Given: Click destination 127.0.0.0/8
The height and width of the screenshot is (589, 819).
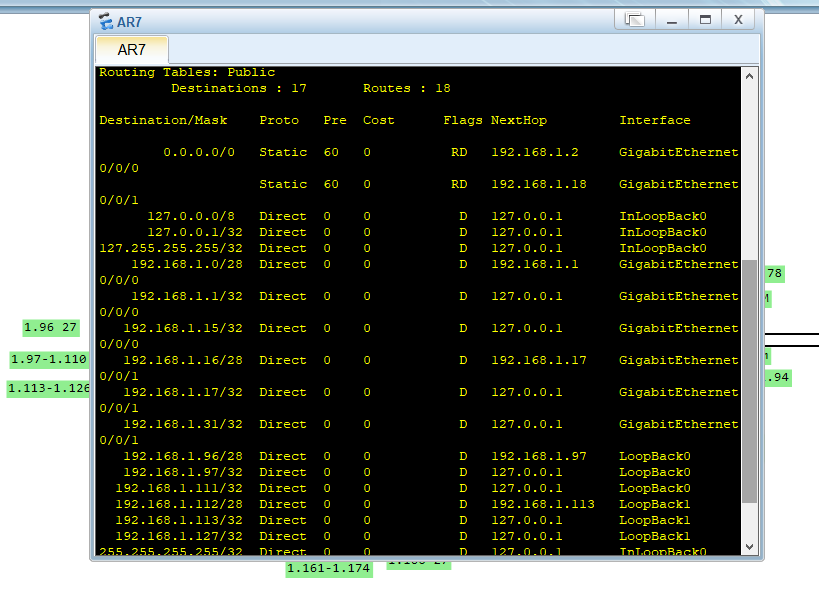Looking at the screenshot, I should tap(191, 216).
